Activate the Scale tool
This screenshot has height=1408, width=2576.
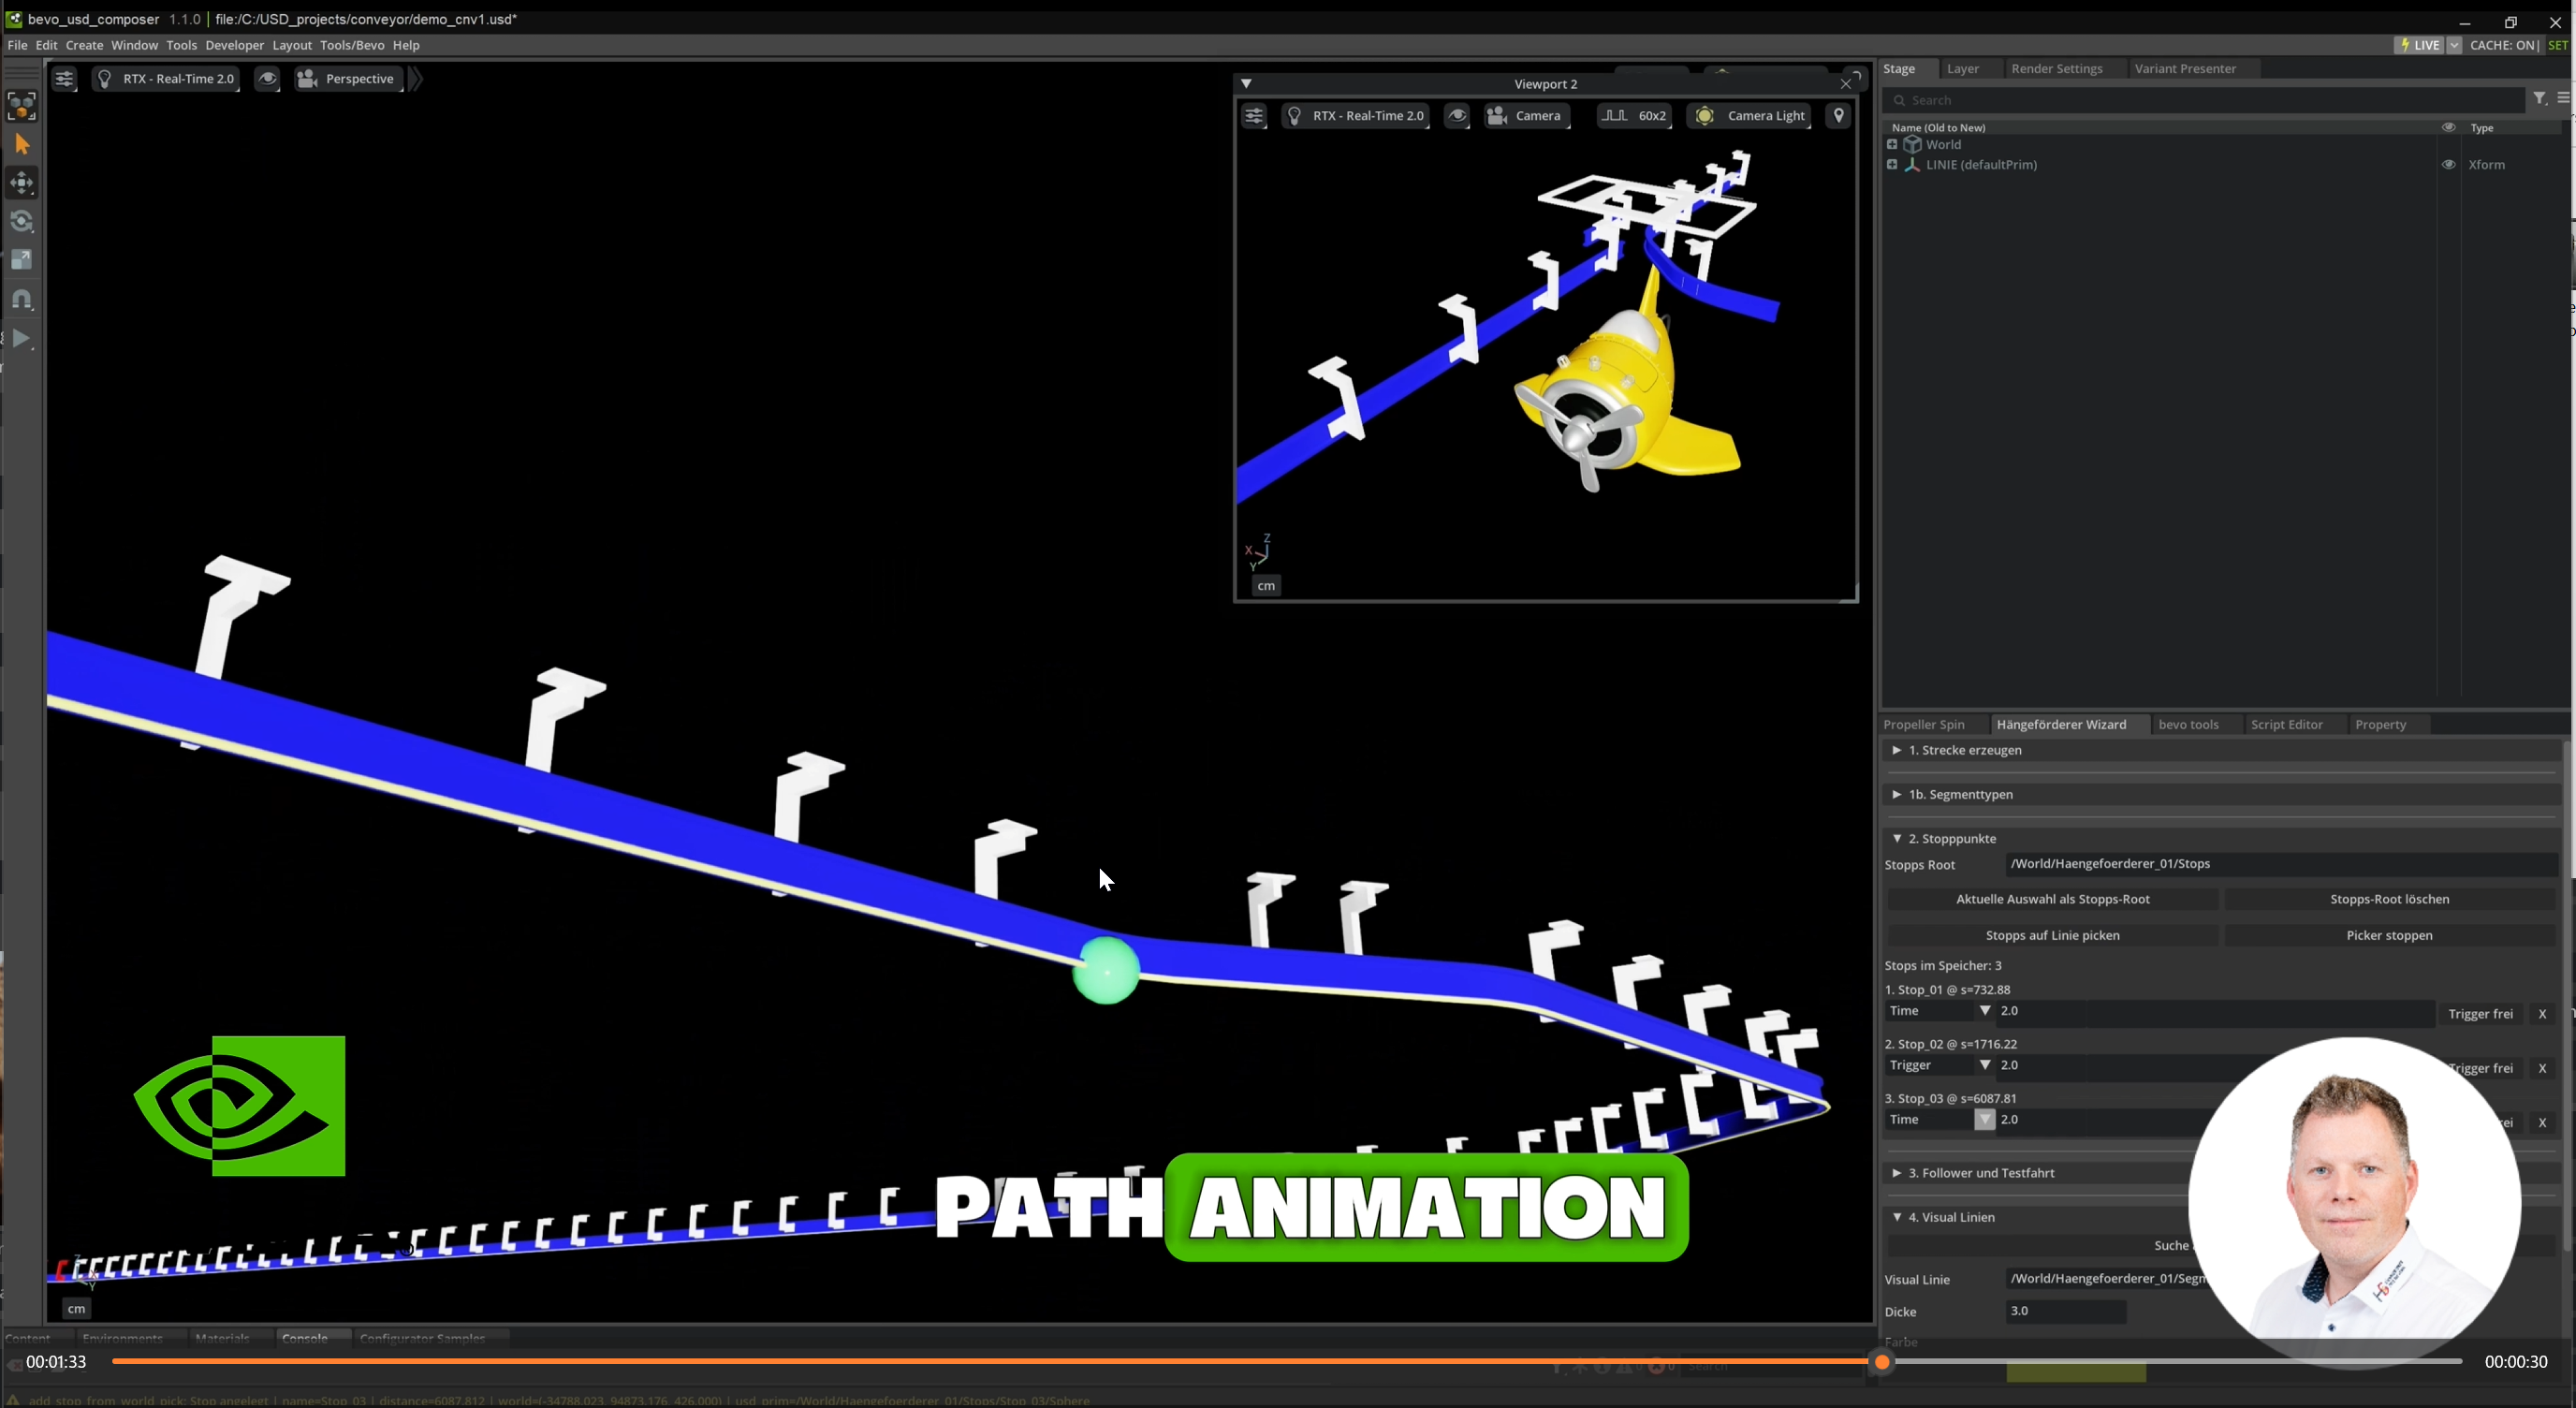tap(21, 260)
